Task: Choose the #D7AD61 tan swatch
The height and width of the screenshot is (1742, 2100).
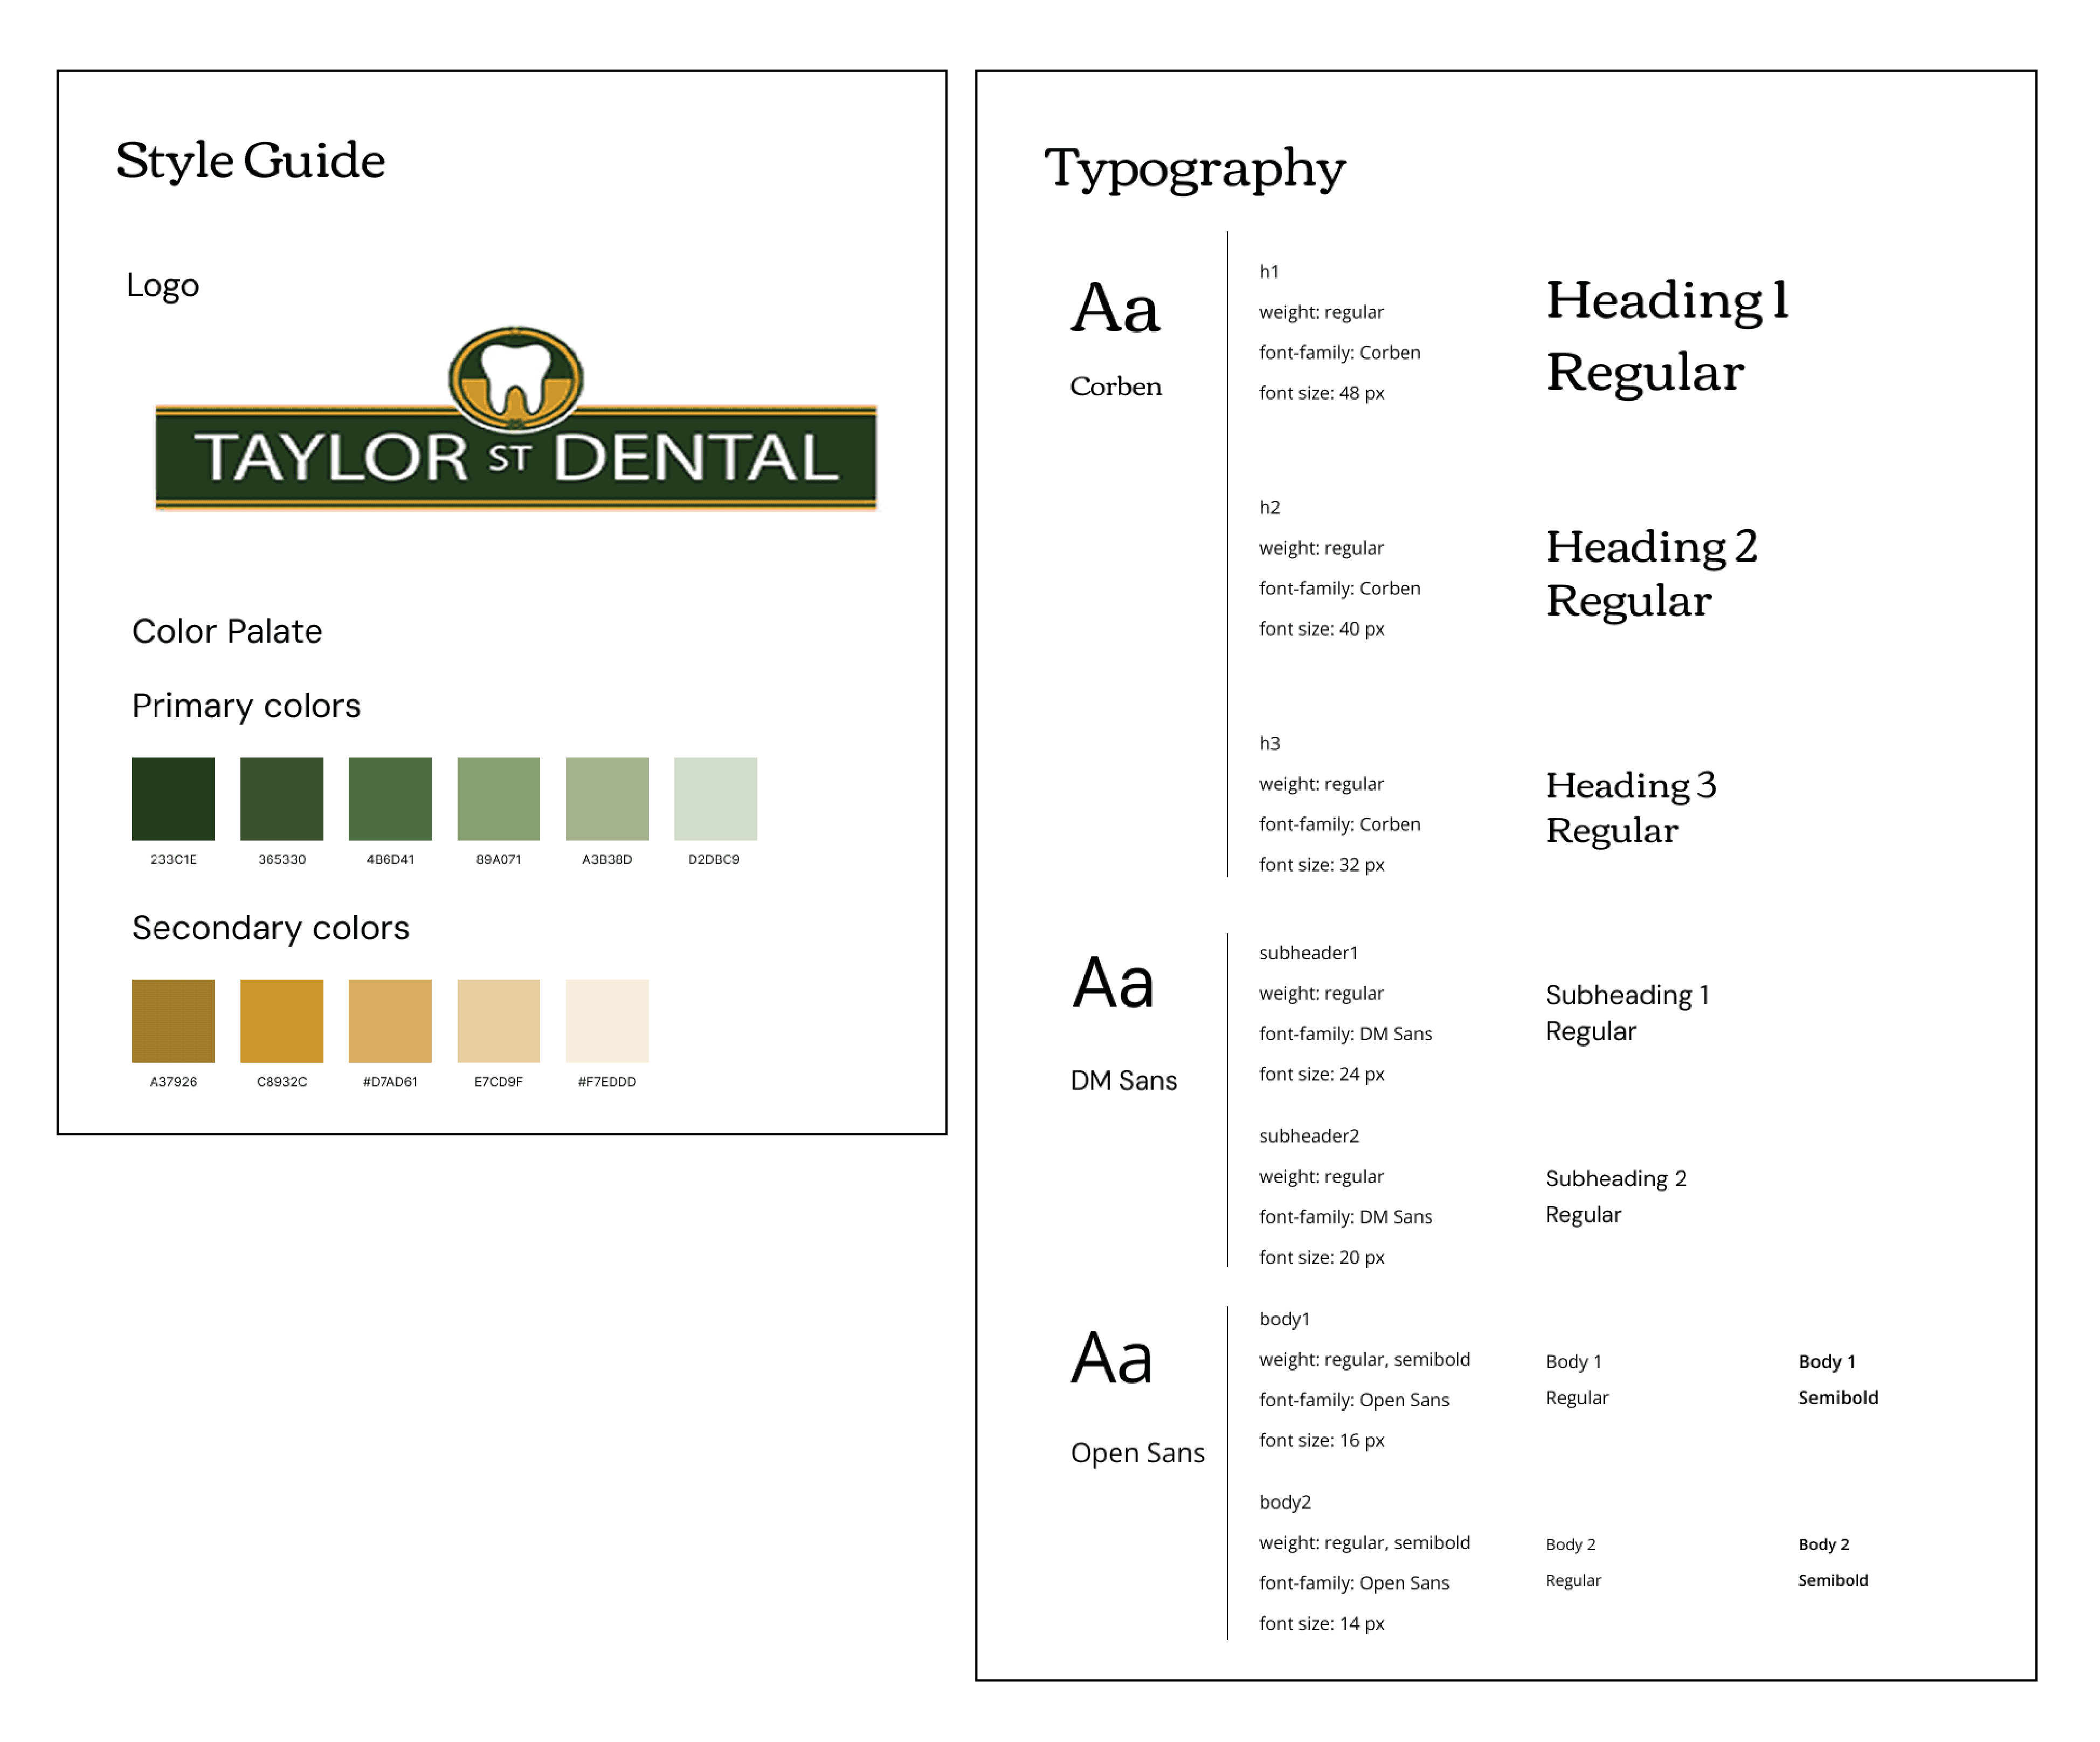Action: 390,1020
